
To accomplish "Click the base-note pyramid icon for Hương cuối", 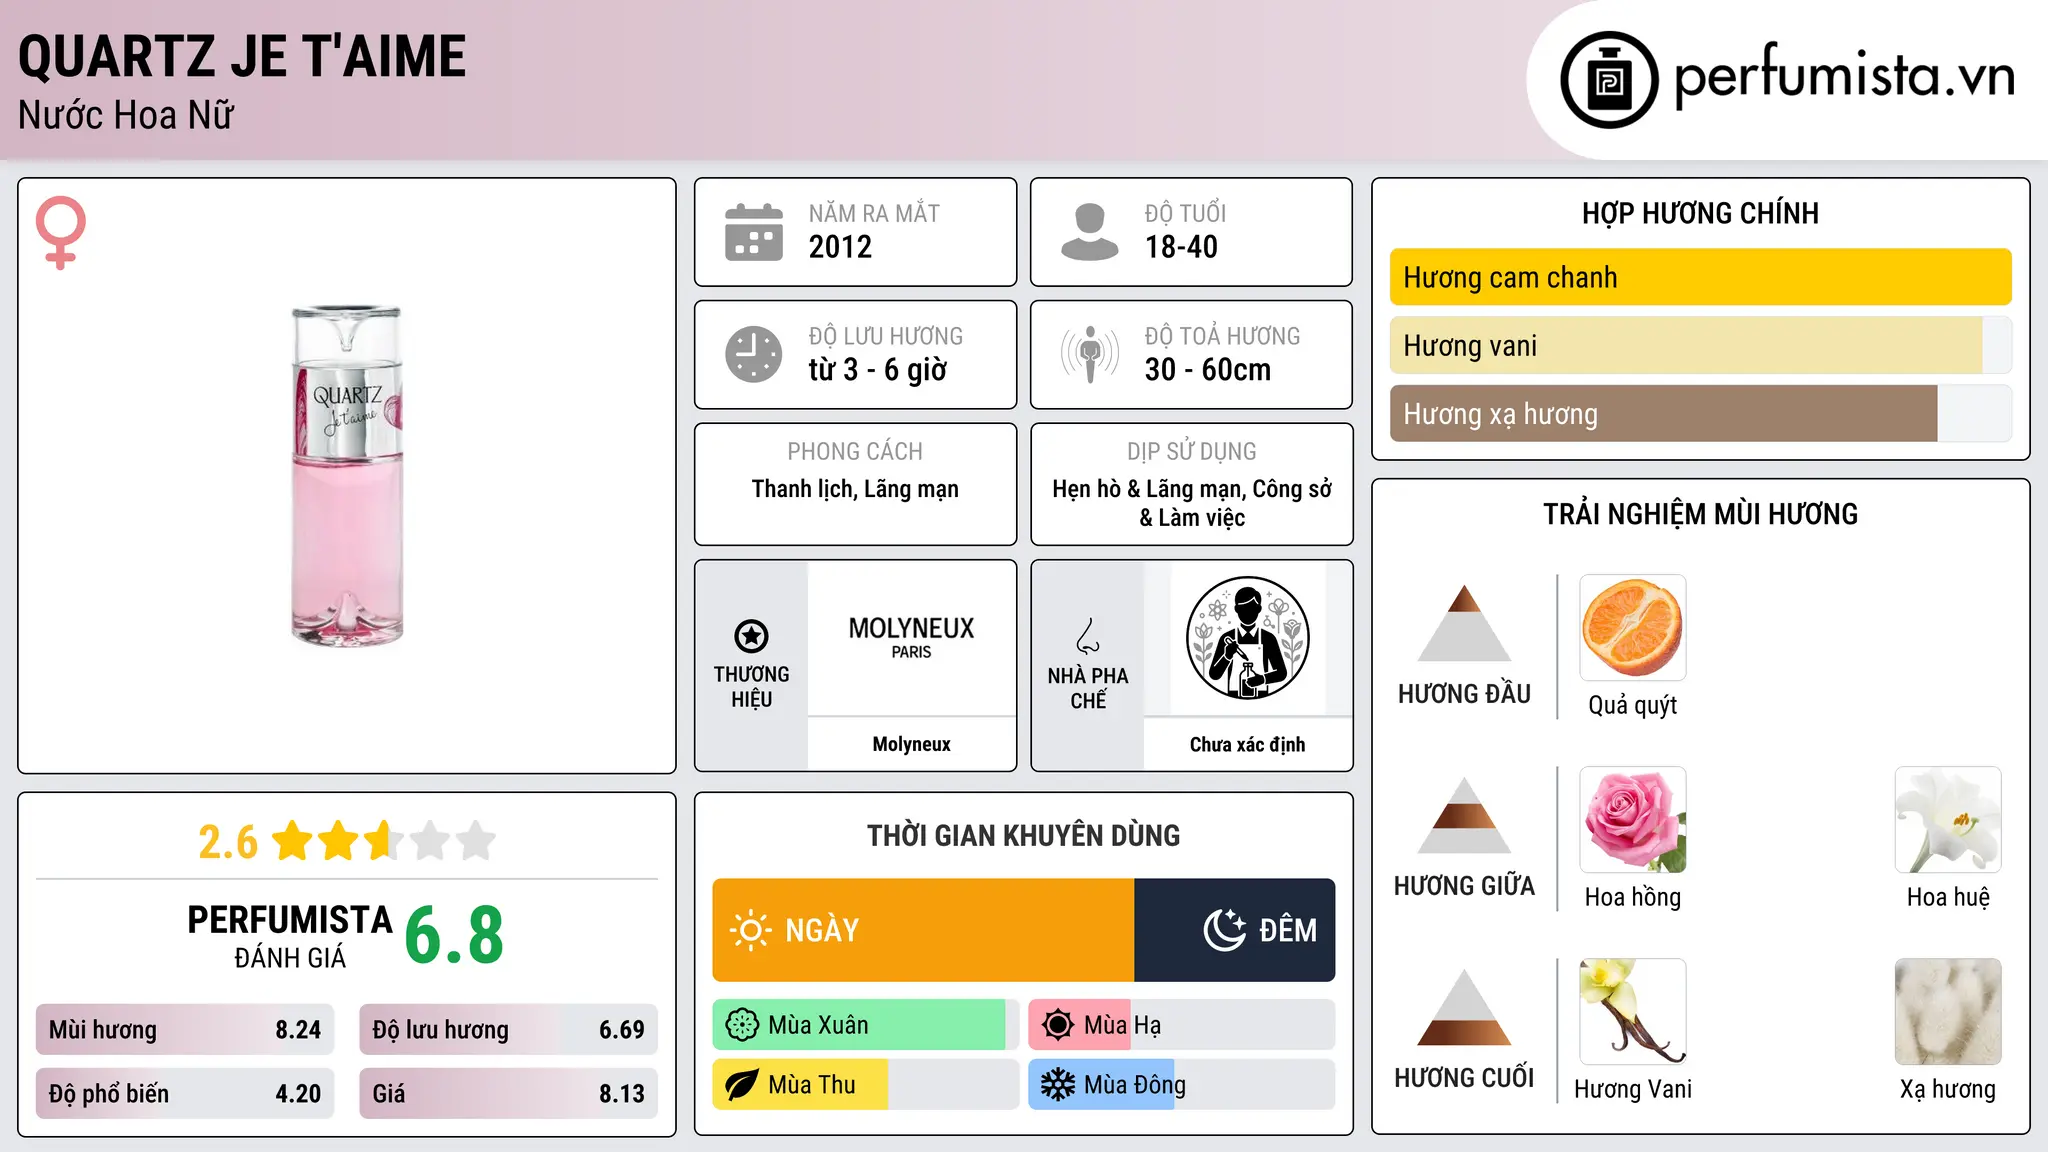I will (x=1464, y=1007).
